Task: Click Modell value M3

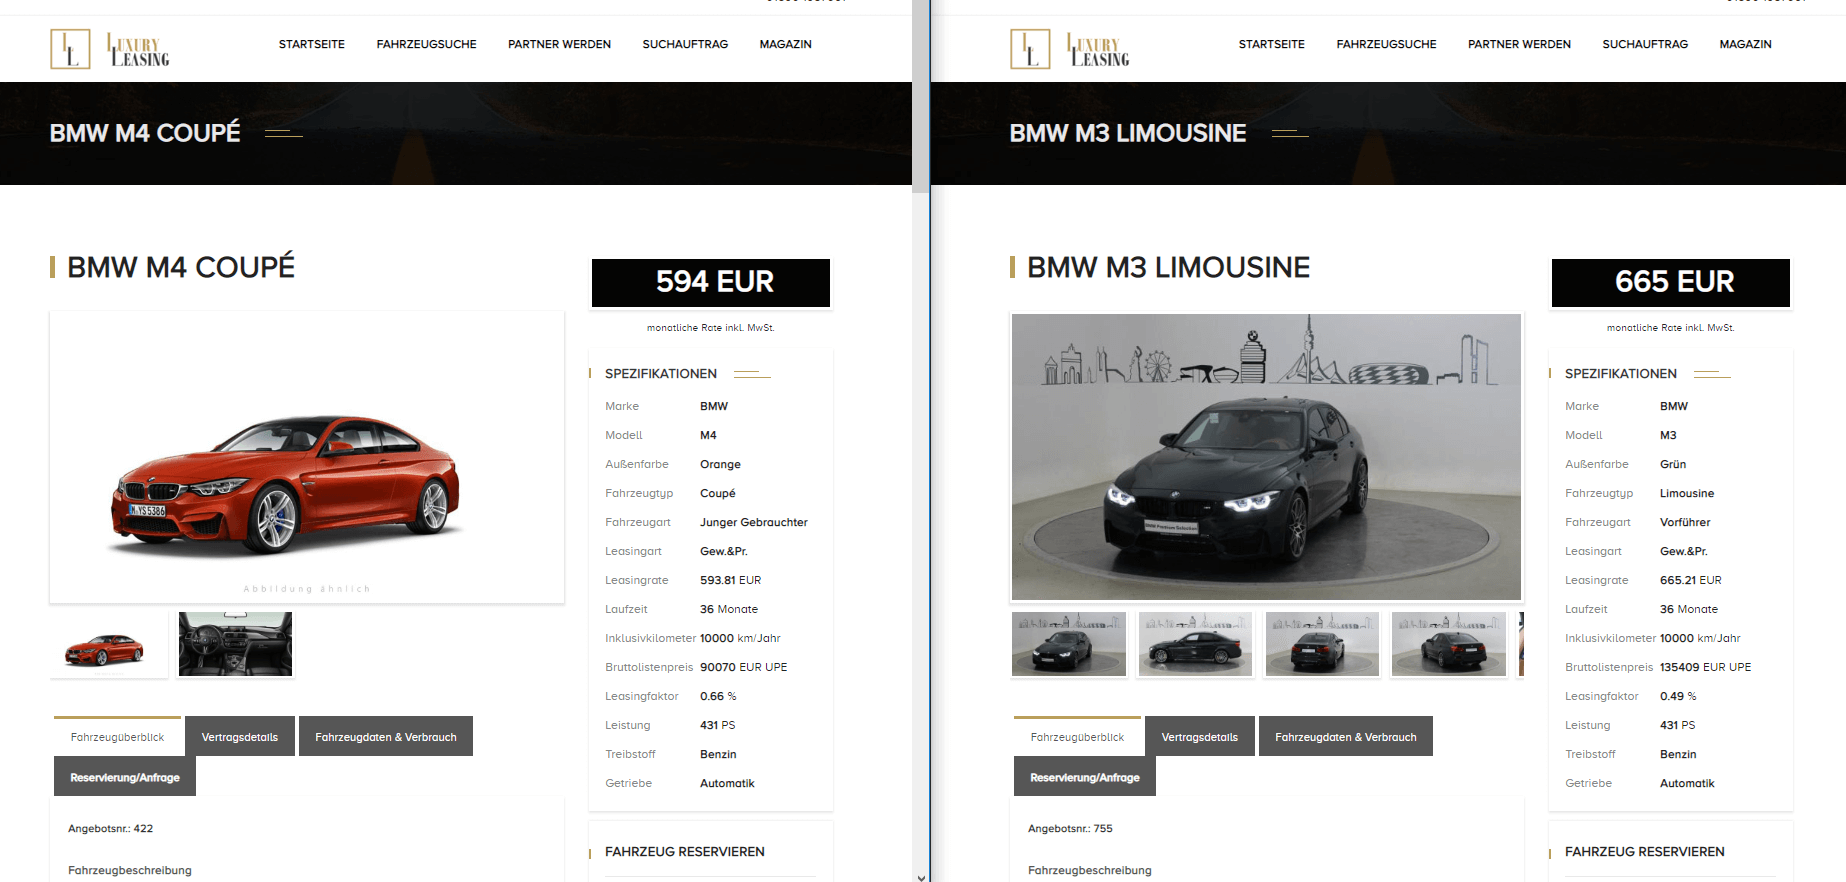Action: click(1668, 435)
